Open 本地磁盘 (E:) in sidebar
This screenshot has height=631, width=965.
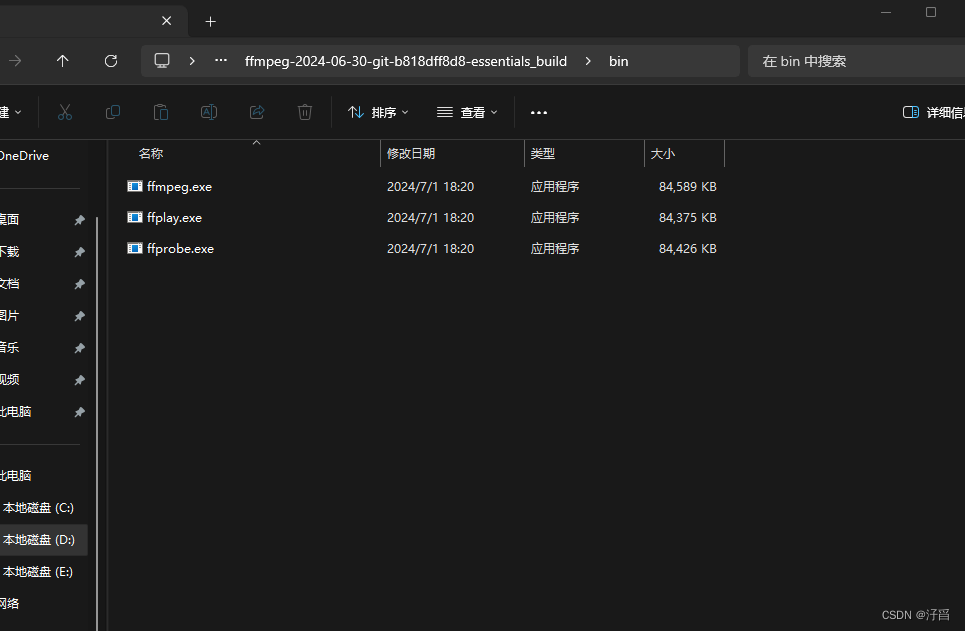tap(38, 572)
